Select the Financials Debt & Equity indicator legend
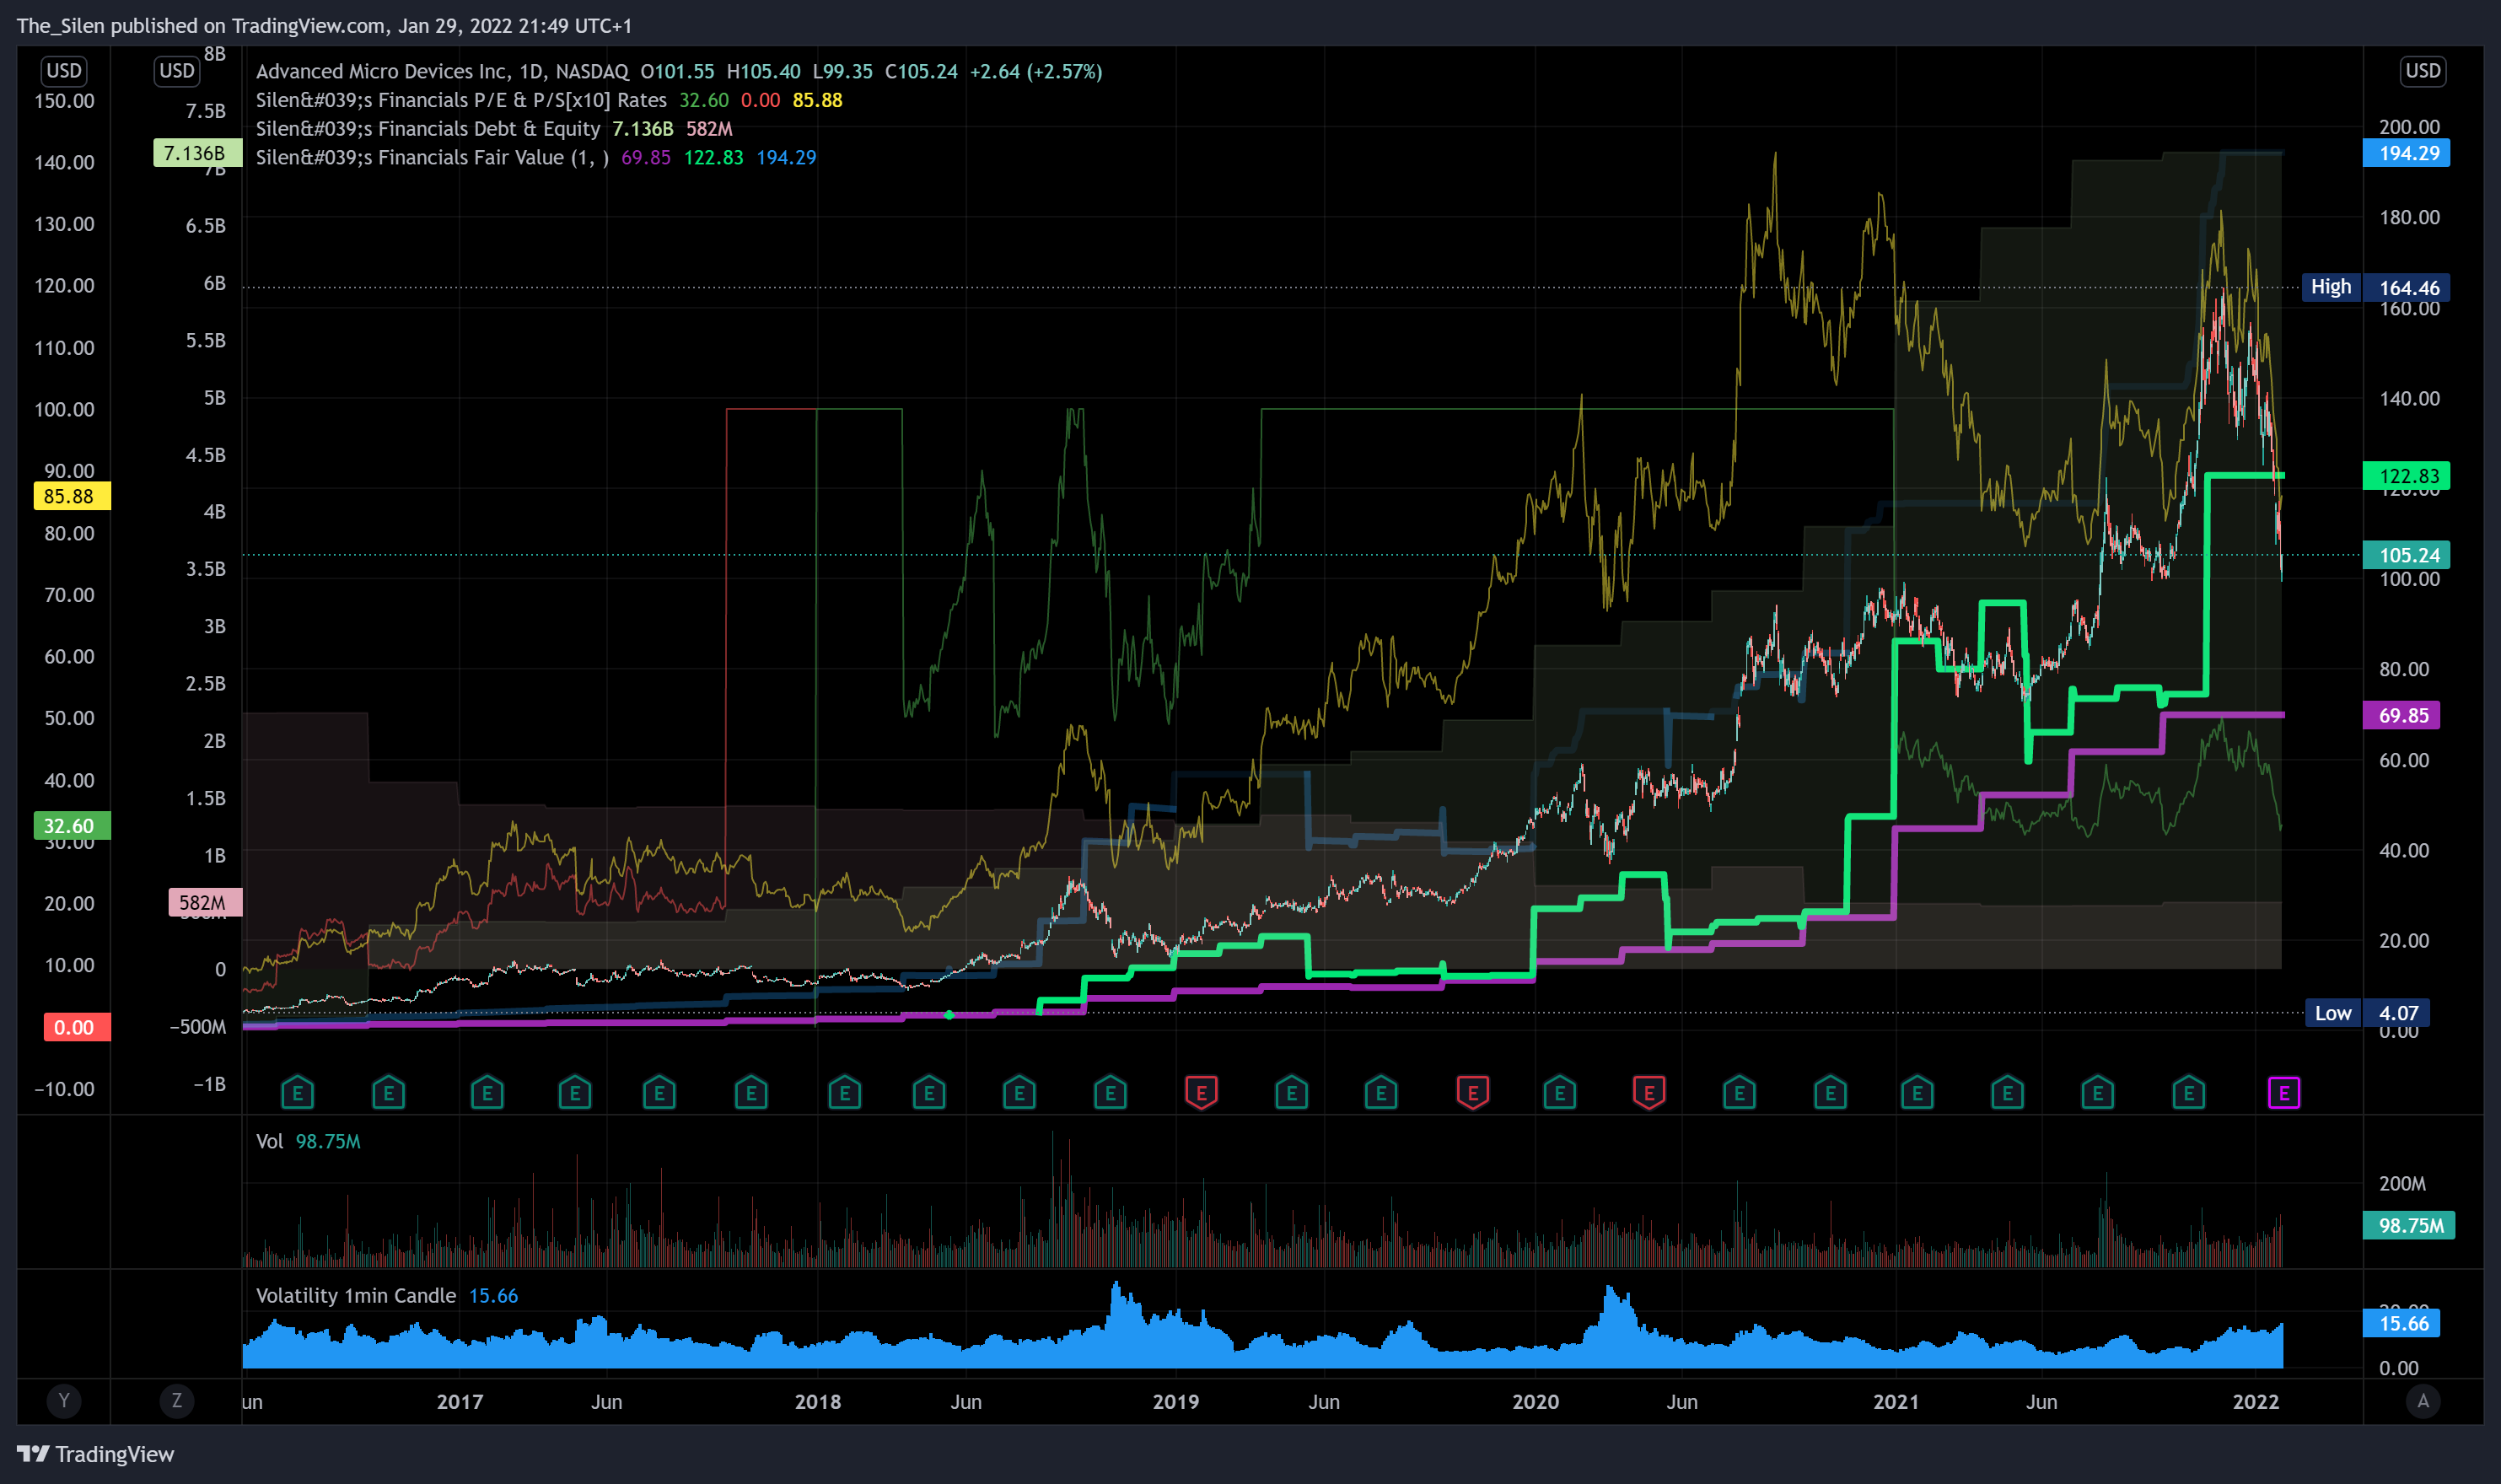 [x=428, y=129]
